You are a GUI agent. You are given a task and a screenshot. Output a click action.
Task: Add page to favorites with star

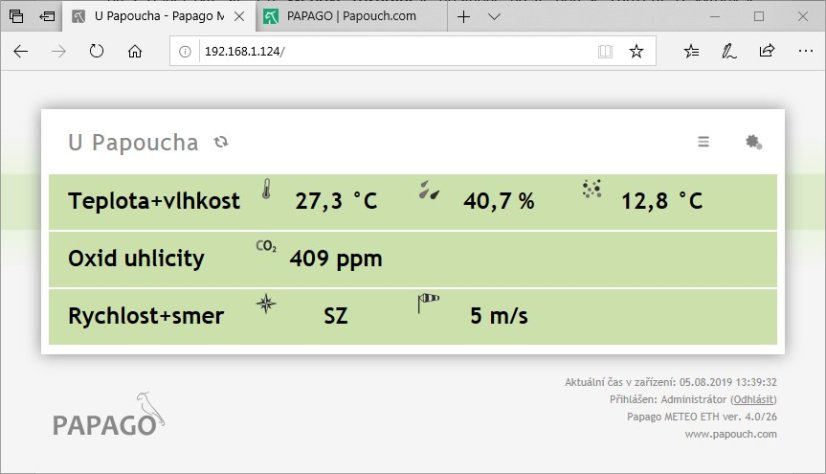point(636,51)
